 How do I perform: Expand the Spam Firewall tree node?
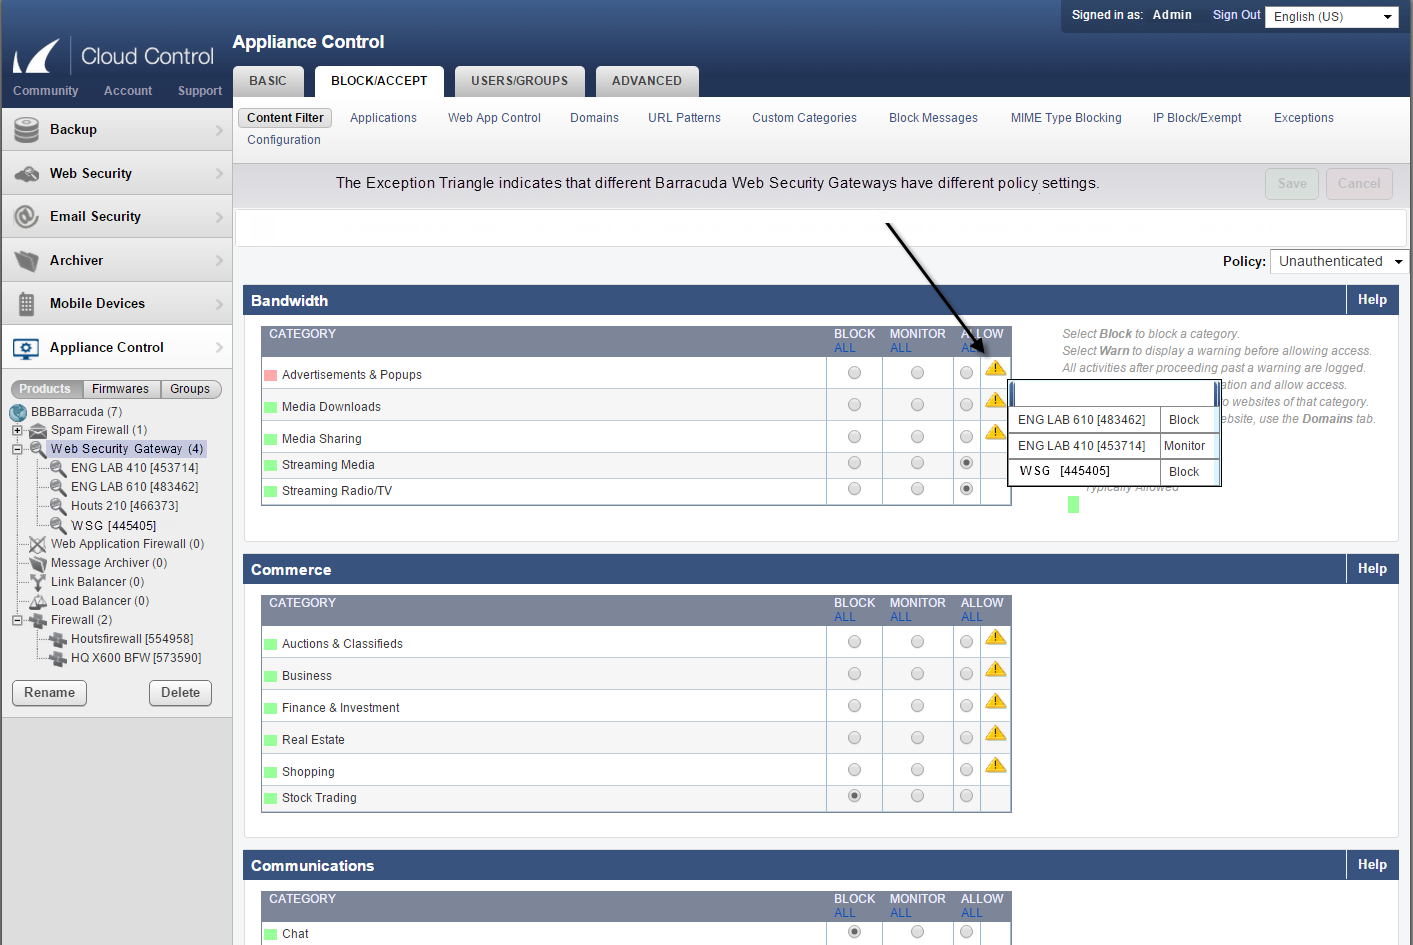(x=17, y=430)
